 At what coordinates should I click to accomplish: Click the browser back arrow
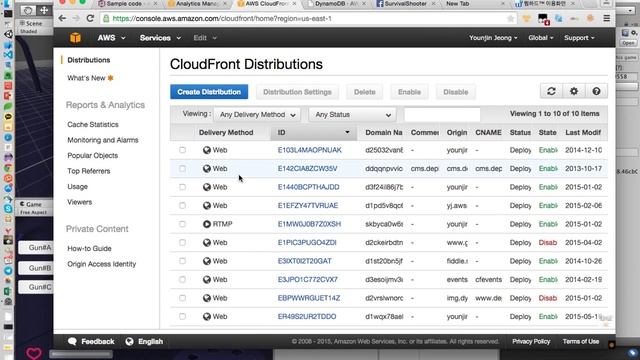coord(62,18)
